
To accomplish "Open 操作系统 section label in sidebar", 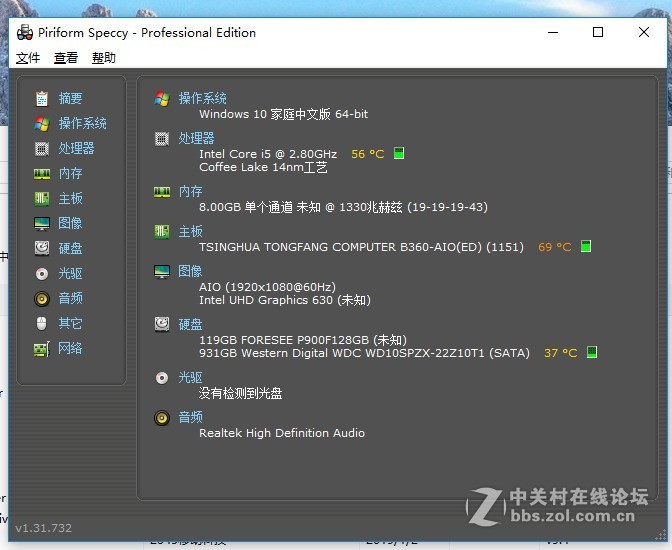I will [82, 123].
